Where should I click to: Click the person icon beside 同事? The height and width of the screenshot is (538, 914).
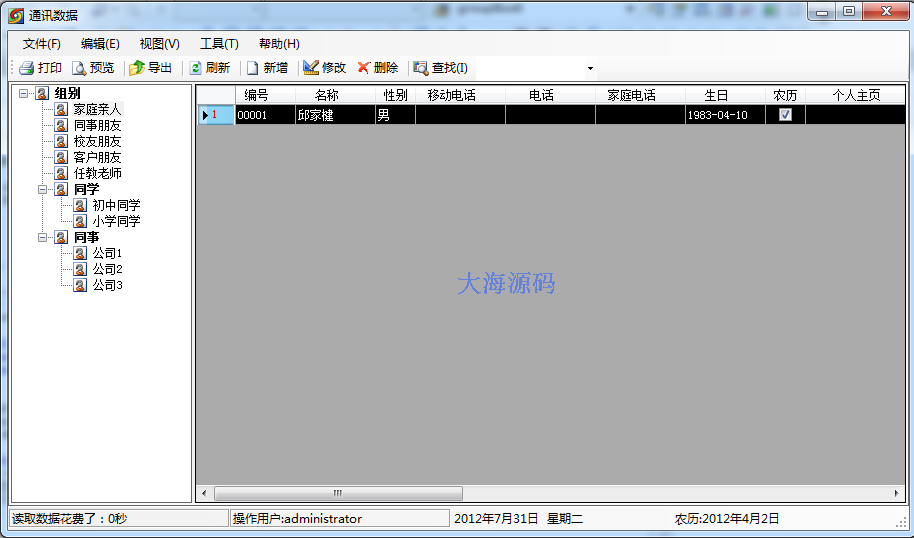click(61, 237)
